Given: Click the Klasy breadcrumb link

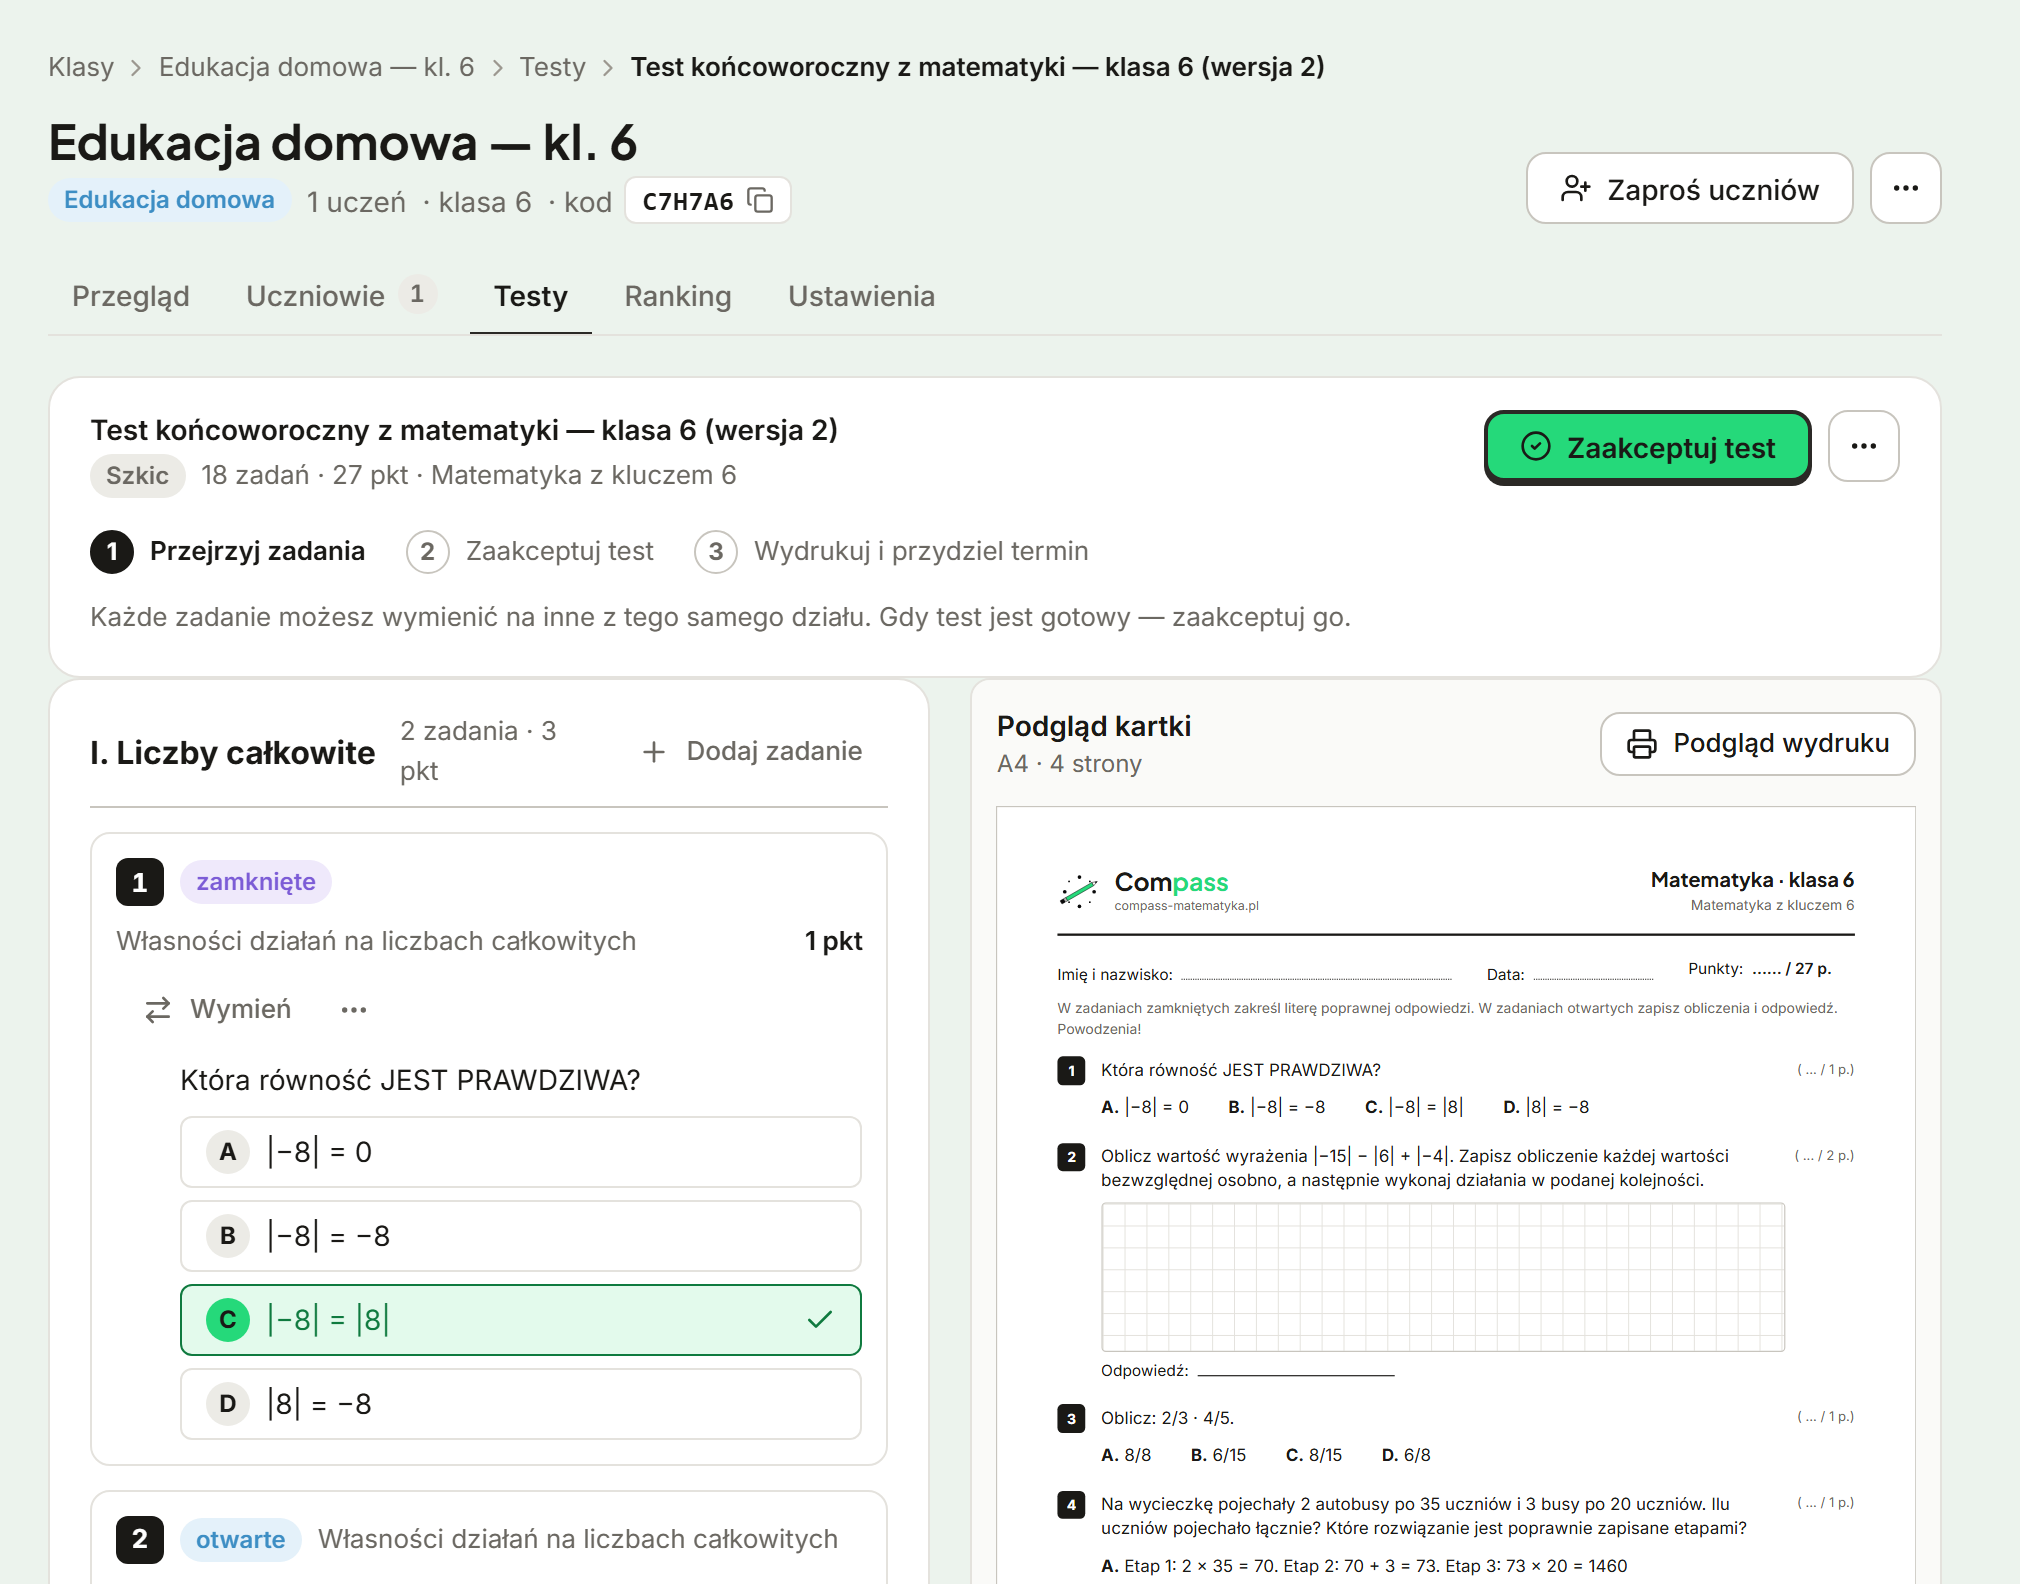Looking at the screenshot, I should pos(81,67).
